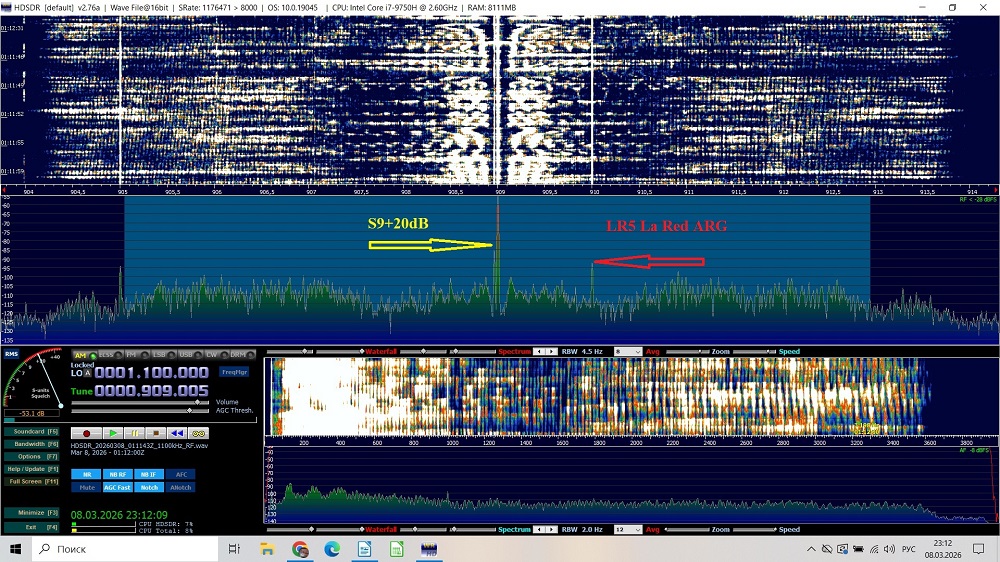The image size is (1000, 562).
Task: Open Chrome from the Windows taskbar
Action: (x=300, y=549)
